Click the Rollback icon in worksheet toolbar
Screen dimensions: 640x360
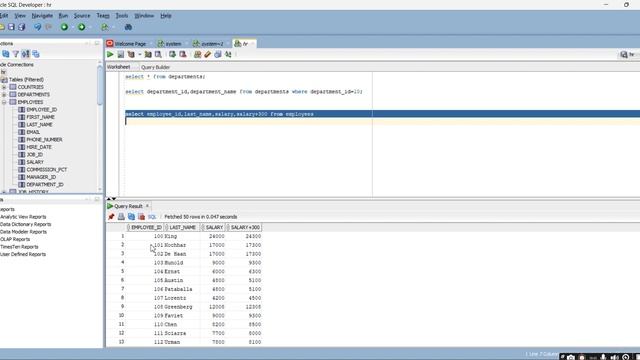[183, 54]
